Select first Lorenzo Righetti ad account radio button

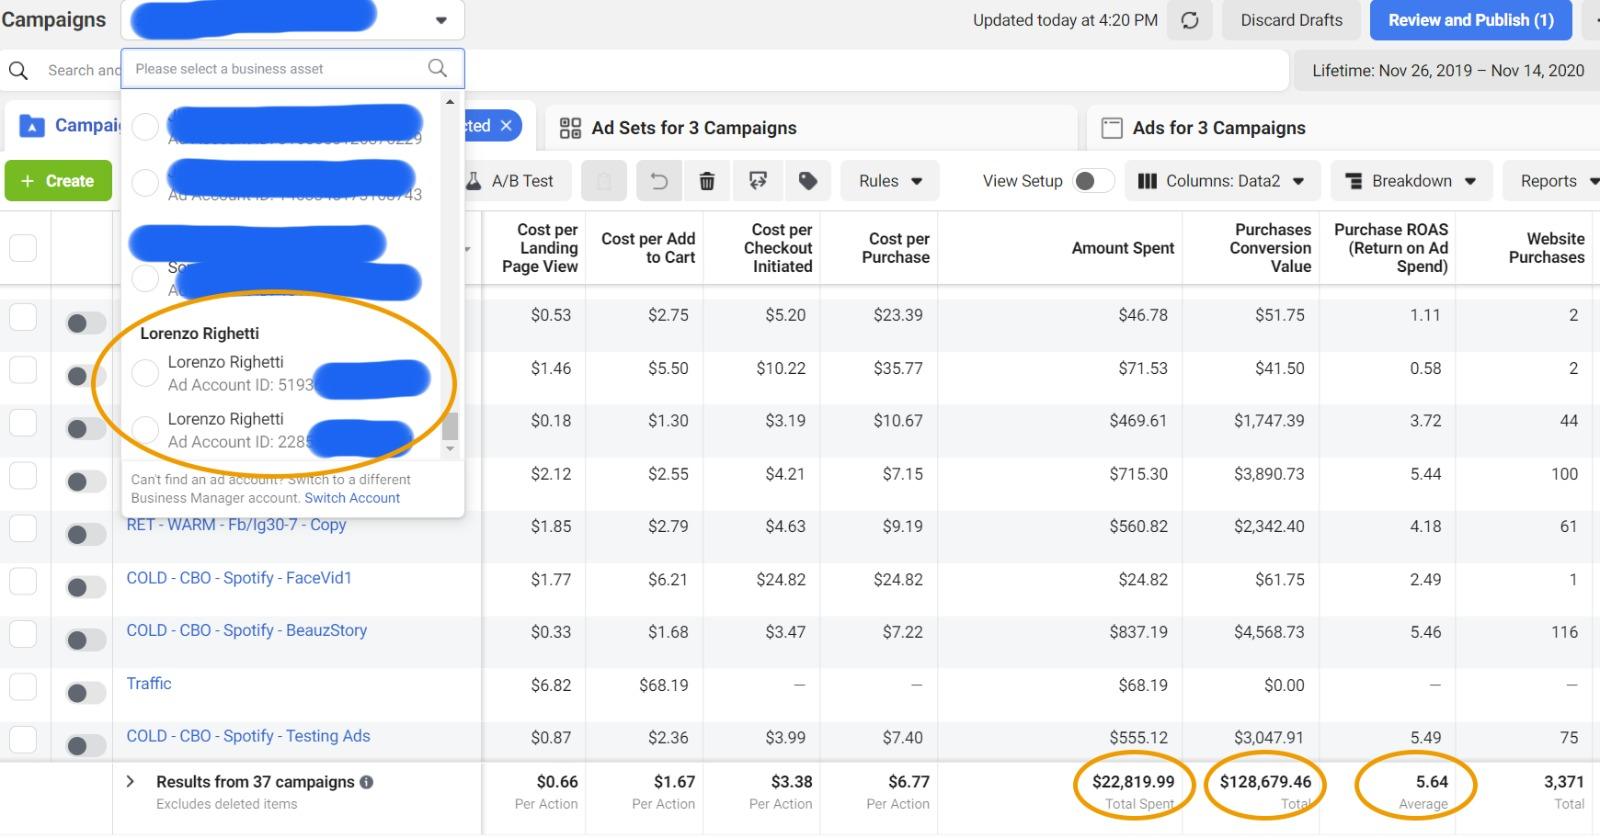click(145, 373)
